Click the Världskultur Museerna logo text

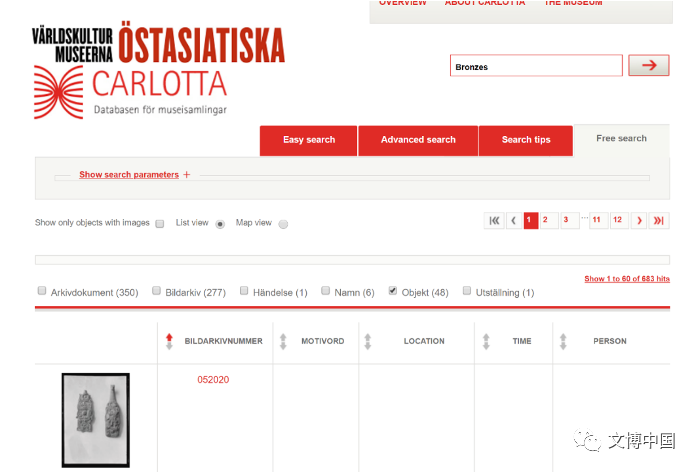(73, 45)
